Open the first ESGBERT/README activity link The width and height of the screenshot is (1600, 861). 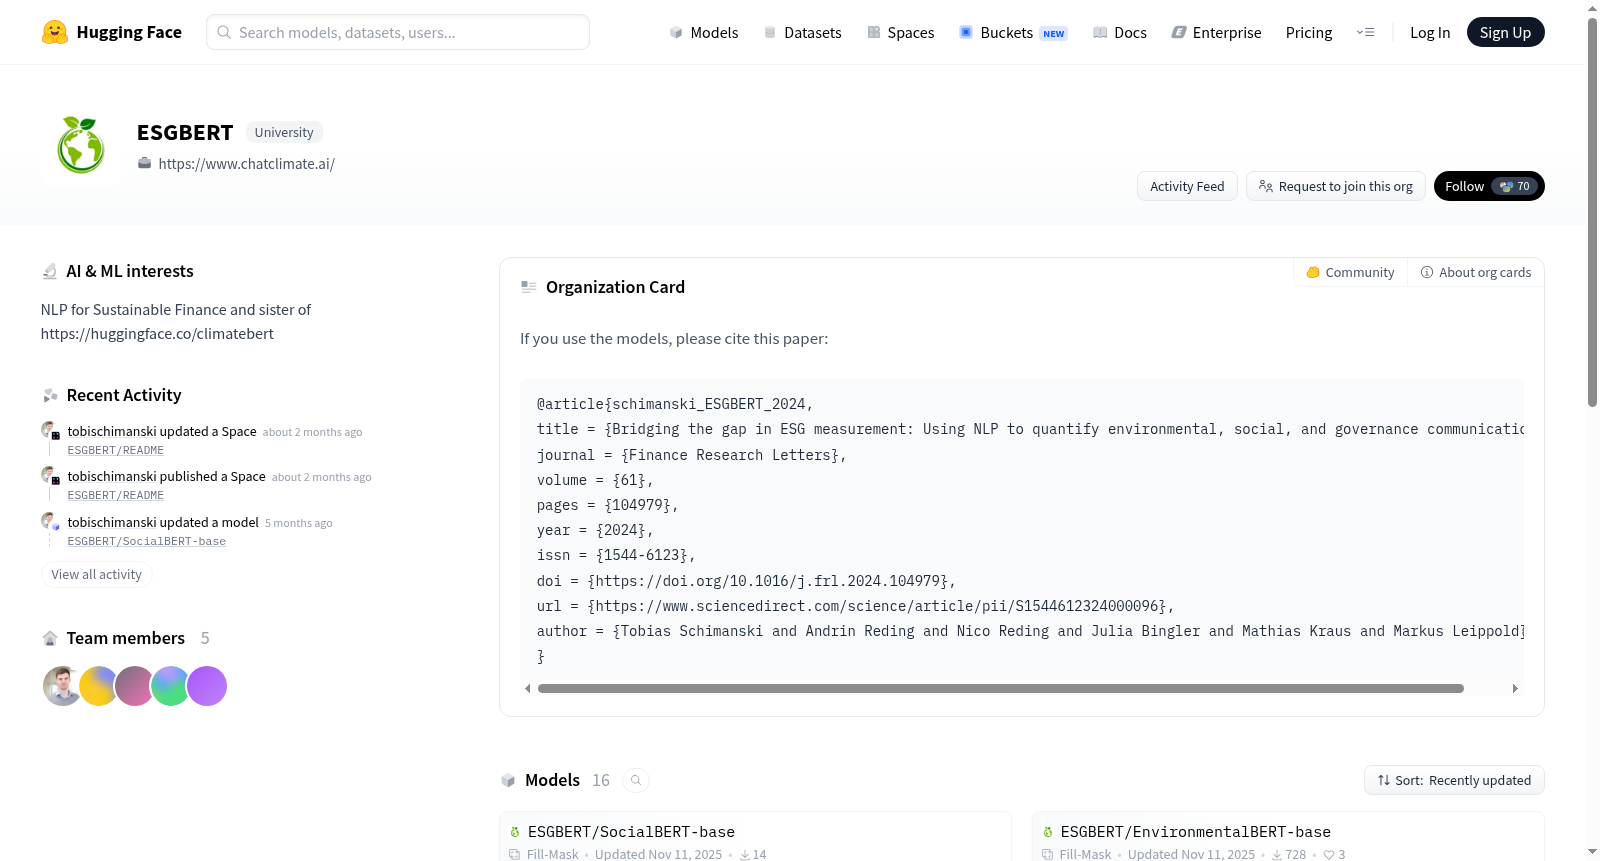(116, 451)
